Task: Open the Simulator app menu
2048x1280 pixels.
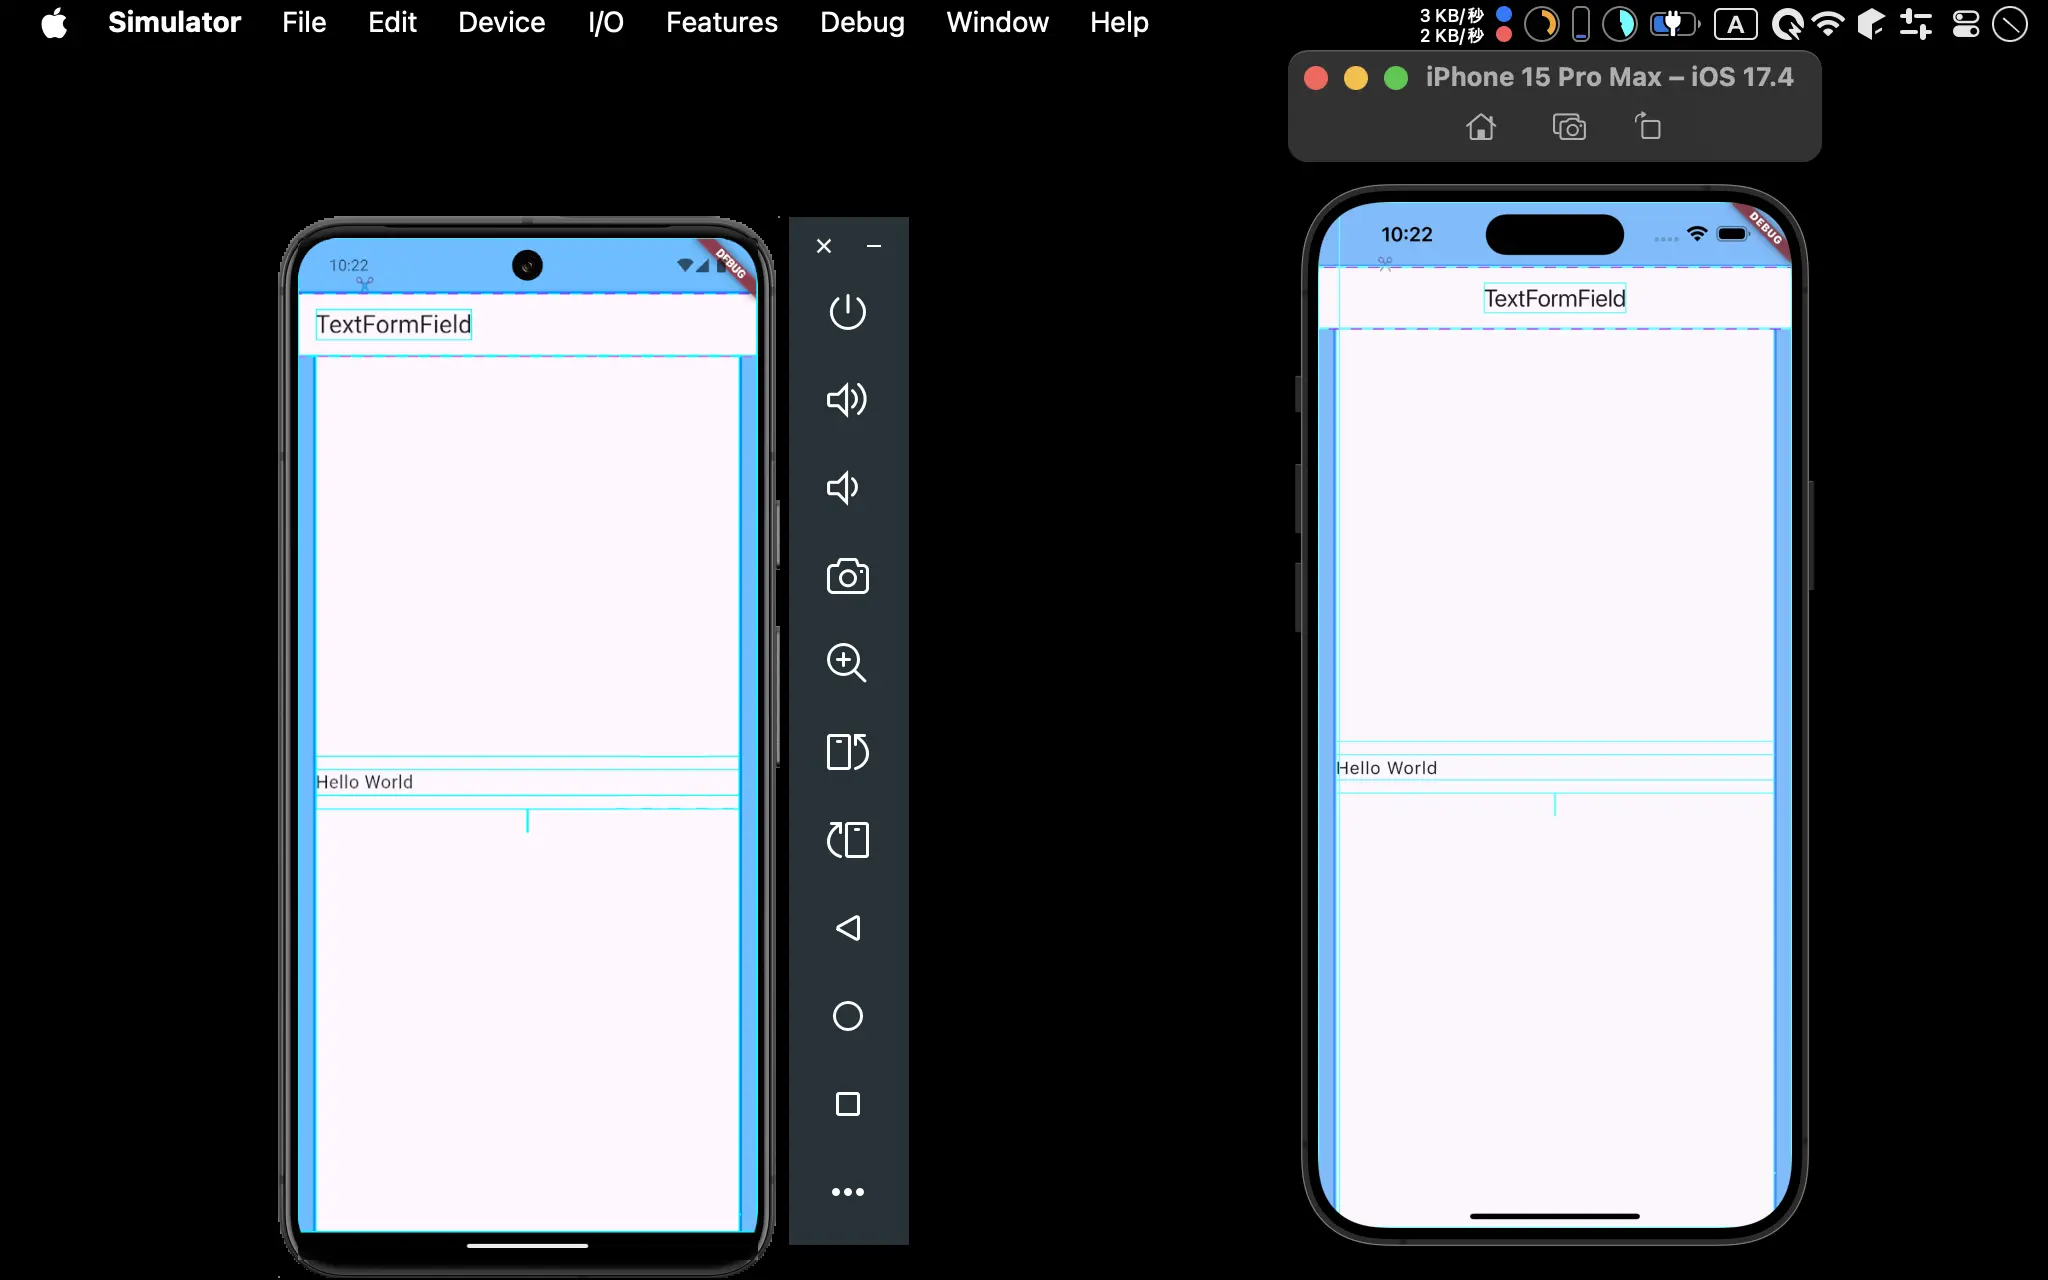Action: (174, 22)
